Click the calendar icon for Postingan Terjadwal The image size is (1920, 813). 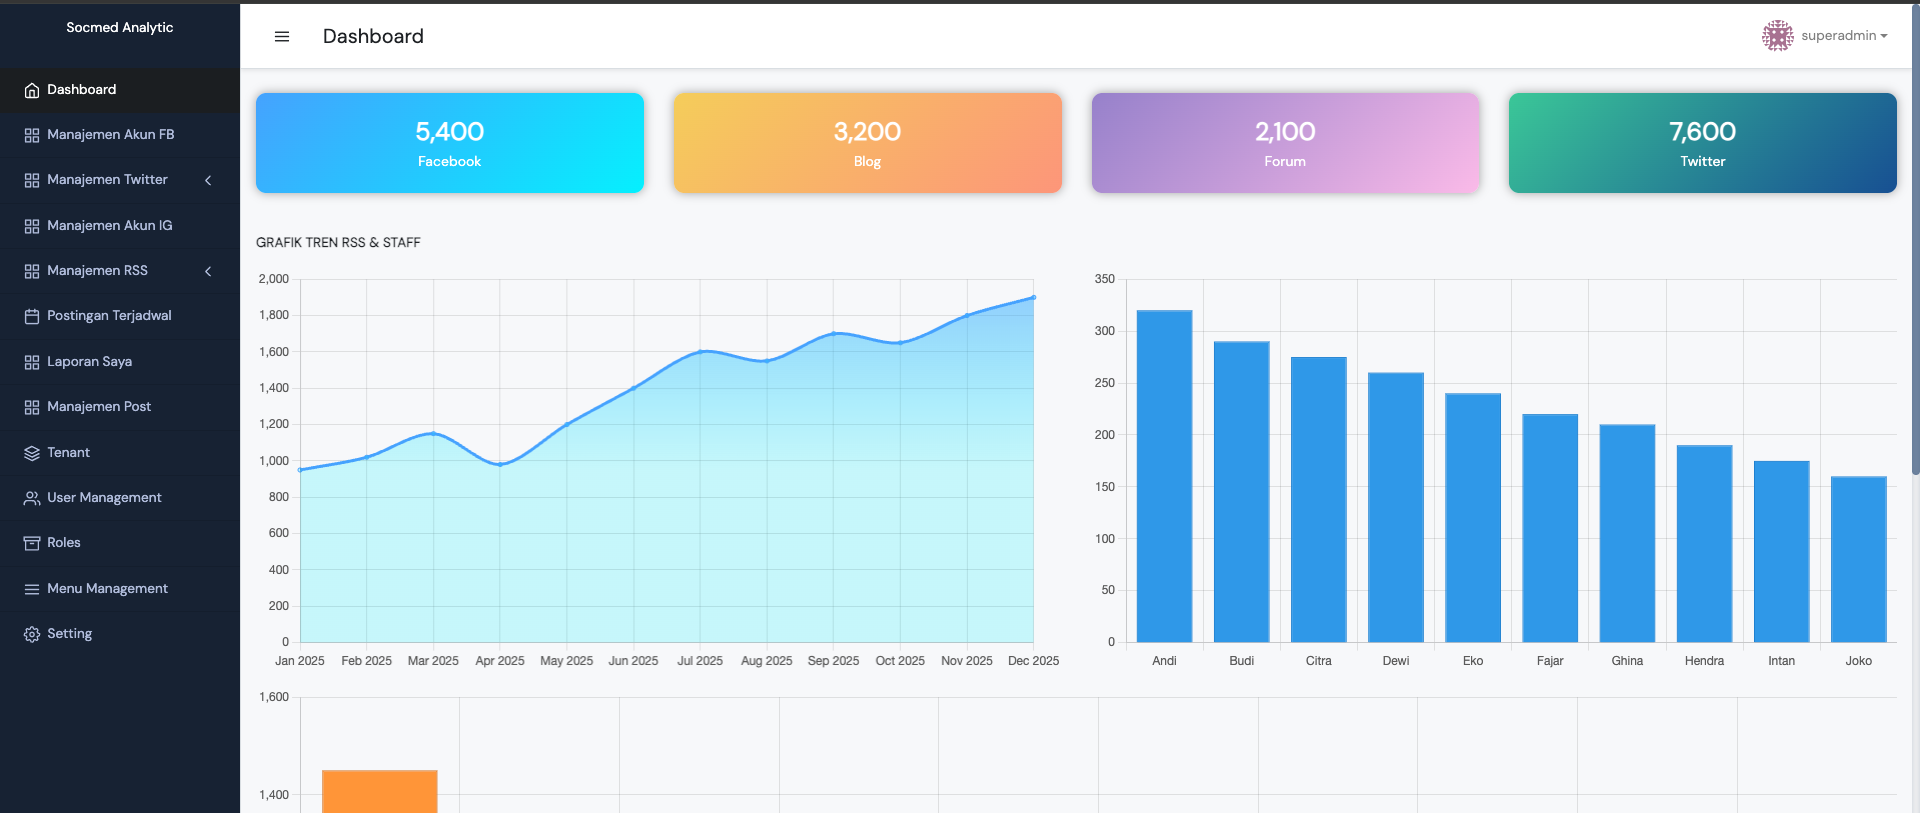32,316
